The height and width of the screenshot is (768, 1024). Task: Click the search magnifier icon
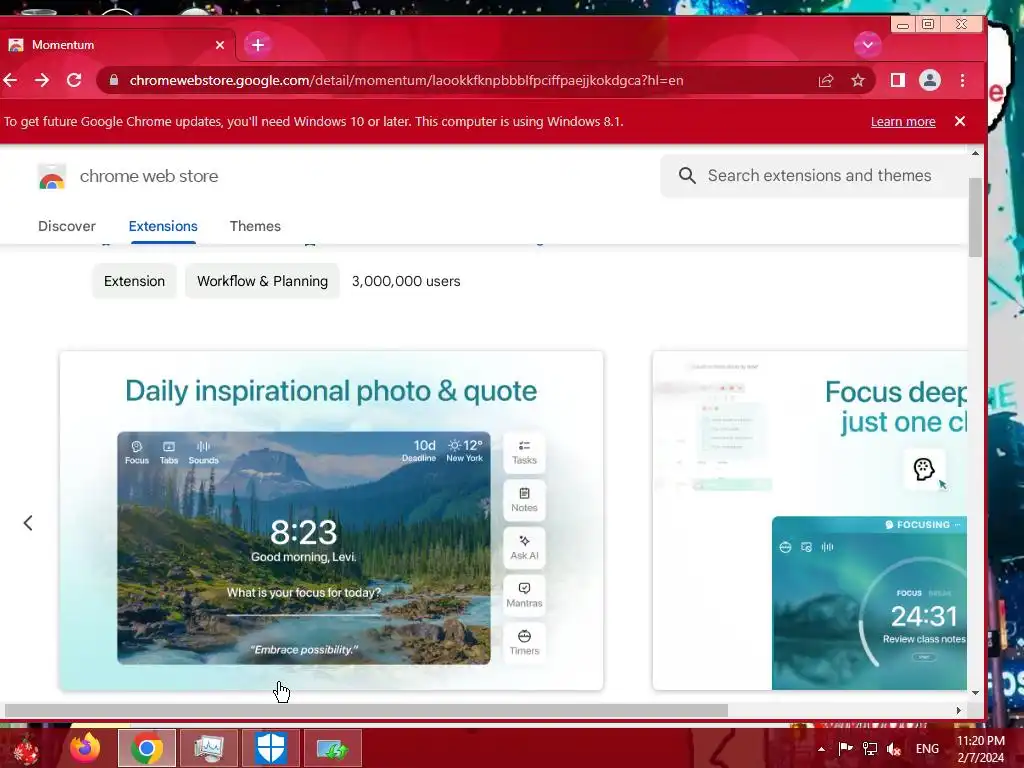(687, 175)
